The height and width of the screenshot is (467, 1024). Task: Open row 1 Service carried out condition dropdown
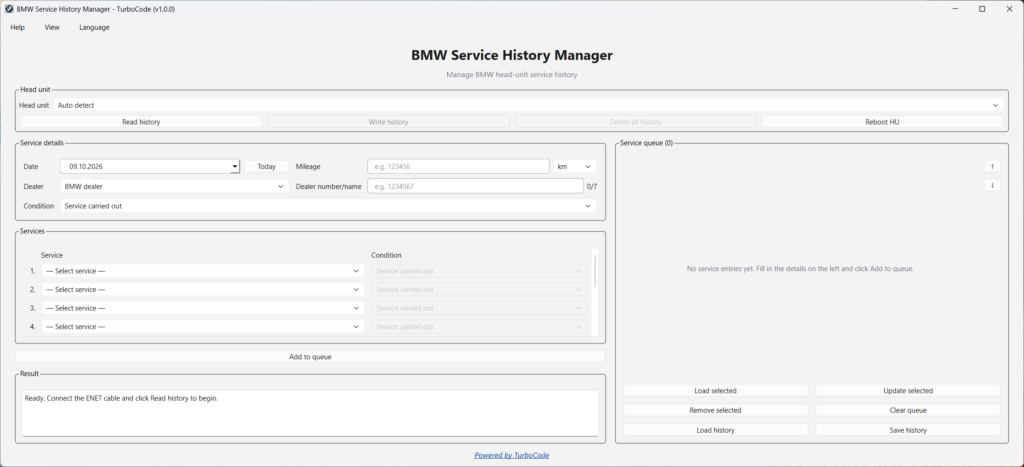point(479,271)
